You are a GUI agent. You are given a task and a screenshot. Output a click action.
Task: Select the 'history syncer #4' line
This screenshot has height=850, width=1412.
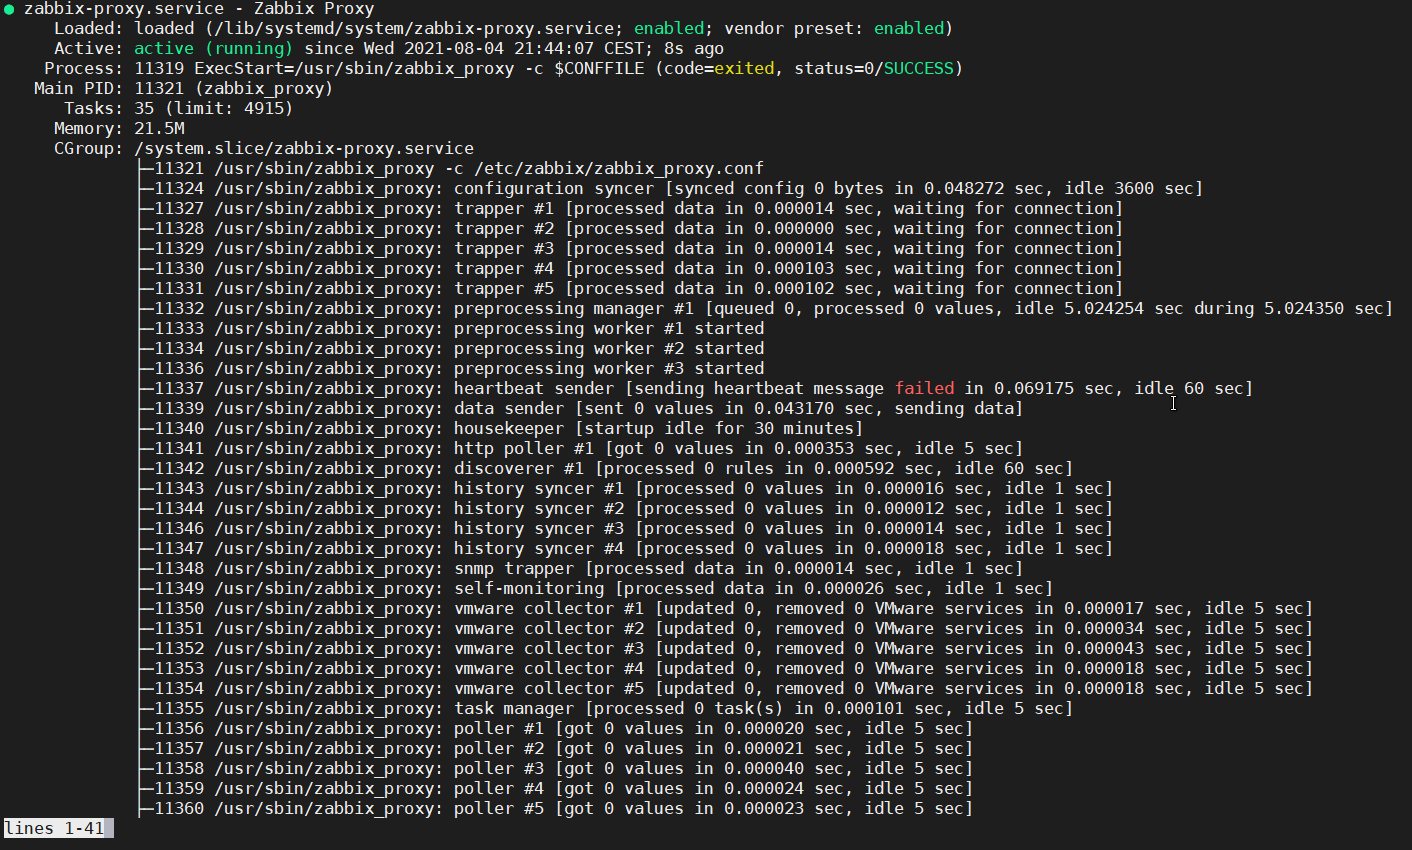626,549
